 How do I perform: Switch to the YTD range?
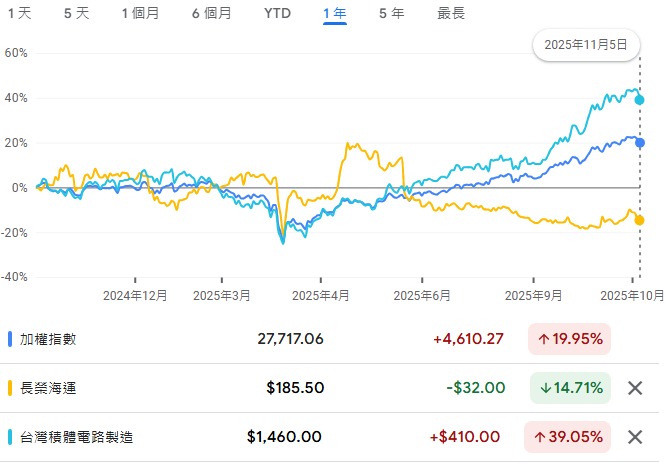click(277, 13)
